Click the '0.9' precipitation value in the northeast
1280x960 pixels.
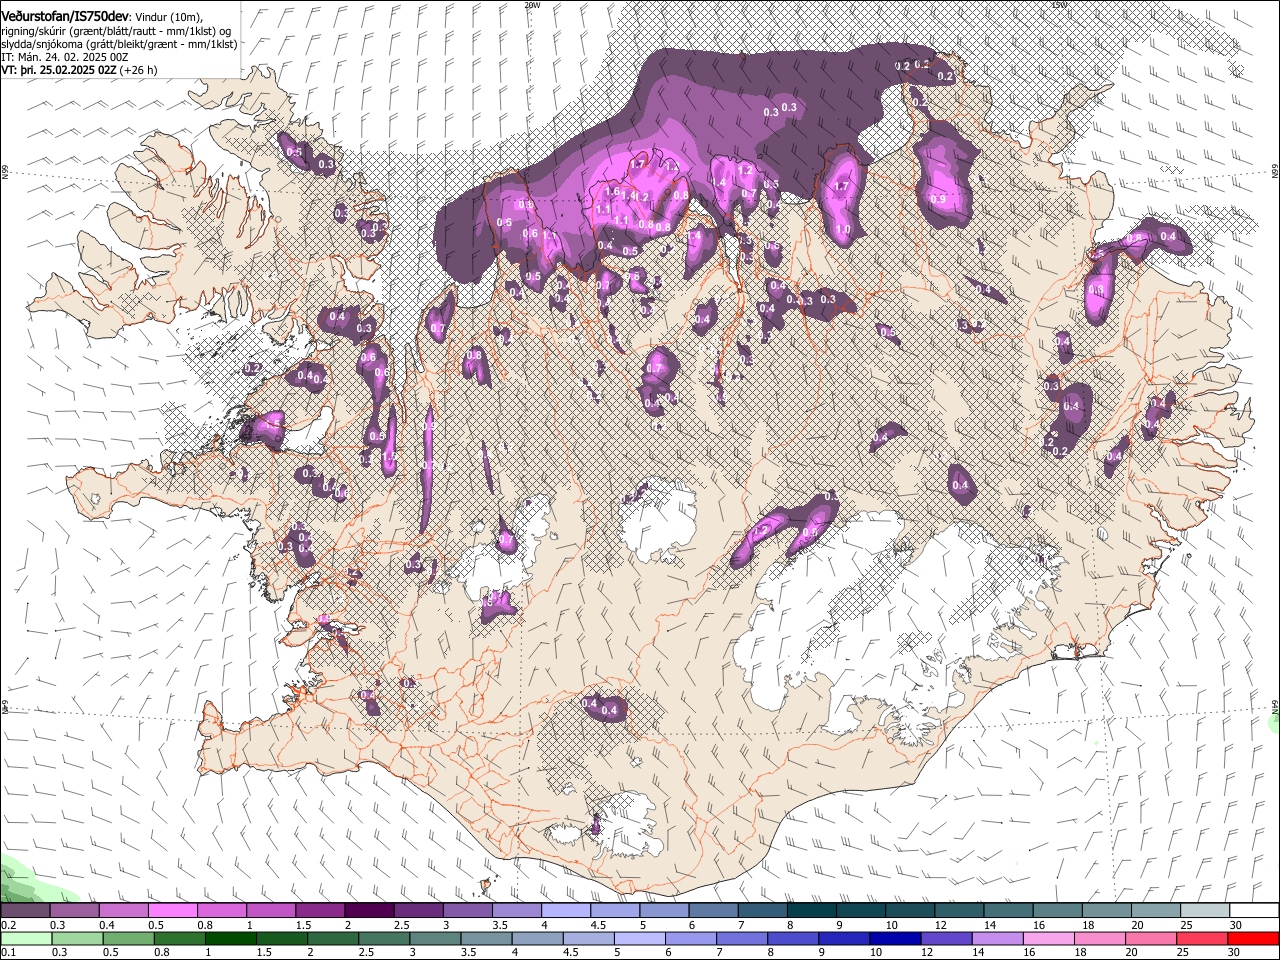pos(937,199)
